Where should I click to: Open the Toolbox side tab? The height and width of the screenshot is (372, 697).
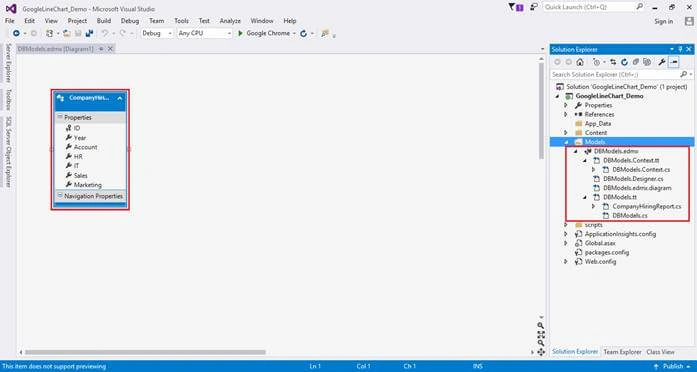pyautogui.click(x=8, y=100)
